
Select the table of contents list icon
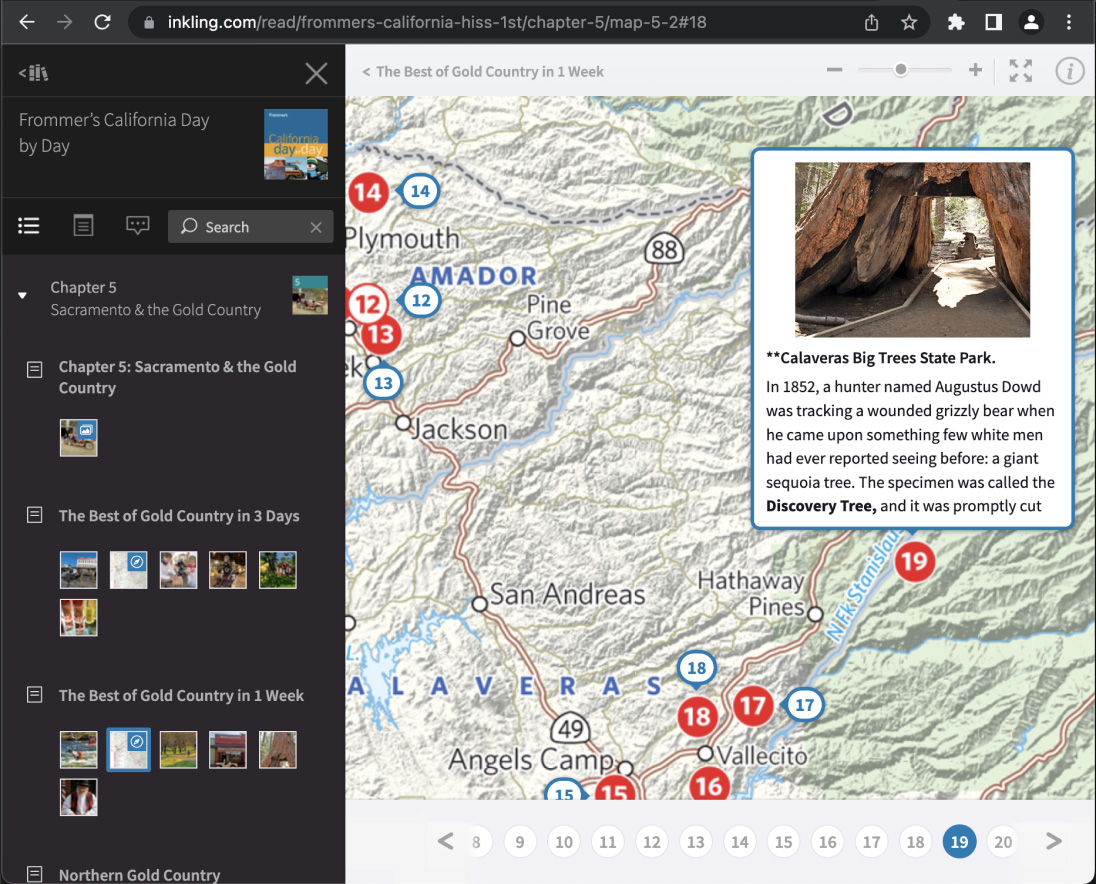(x=29, y=226)
